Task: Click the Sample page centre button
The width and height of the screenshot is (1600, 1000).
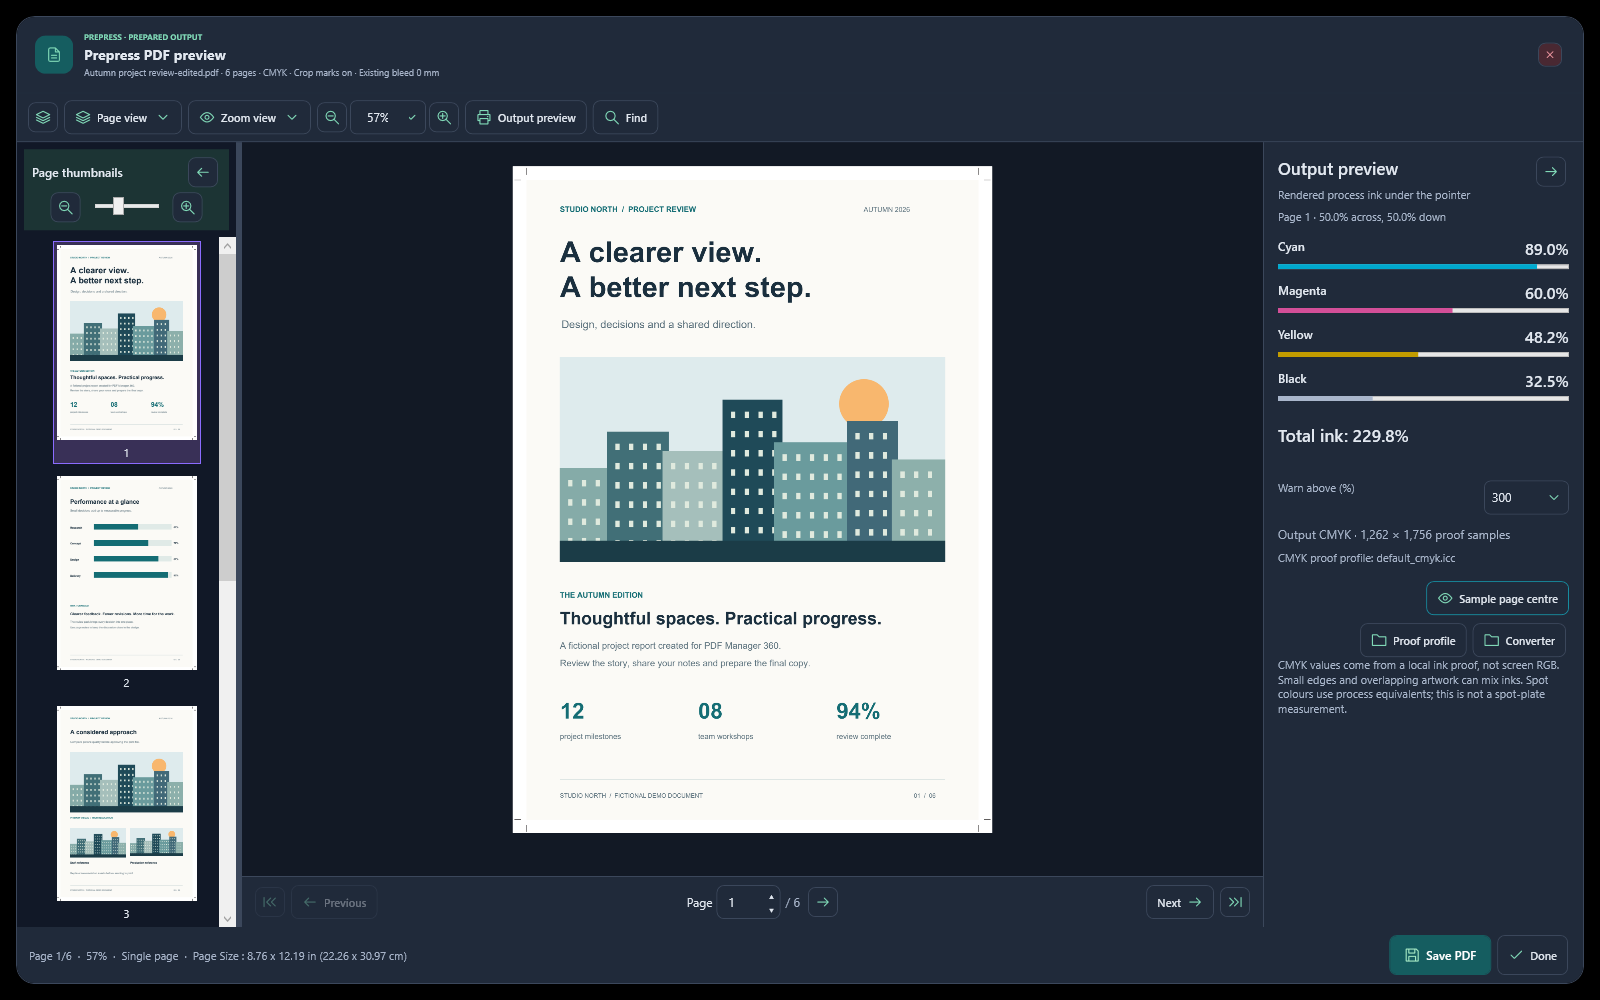Action: (x=1497, y=598)
